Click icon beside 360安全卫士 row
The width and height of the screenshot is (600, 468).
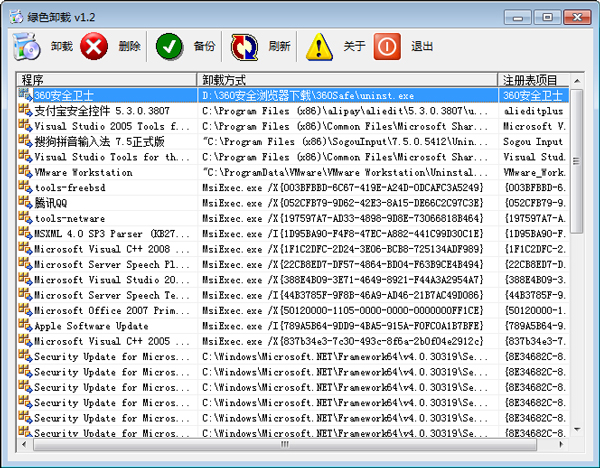[x=25, y=95]
